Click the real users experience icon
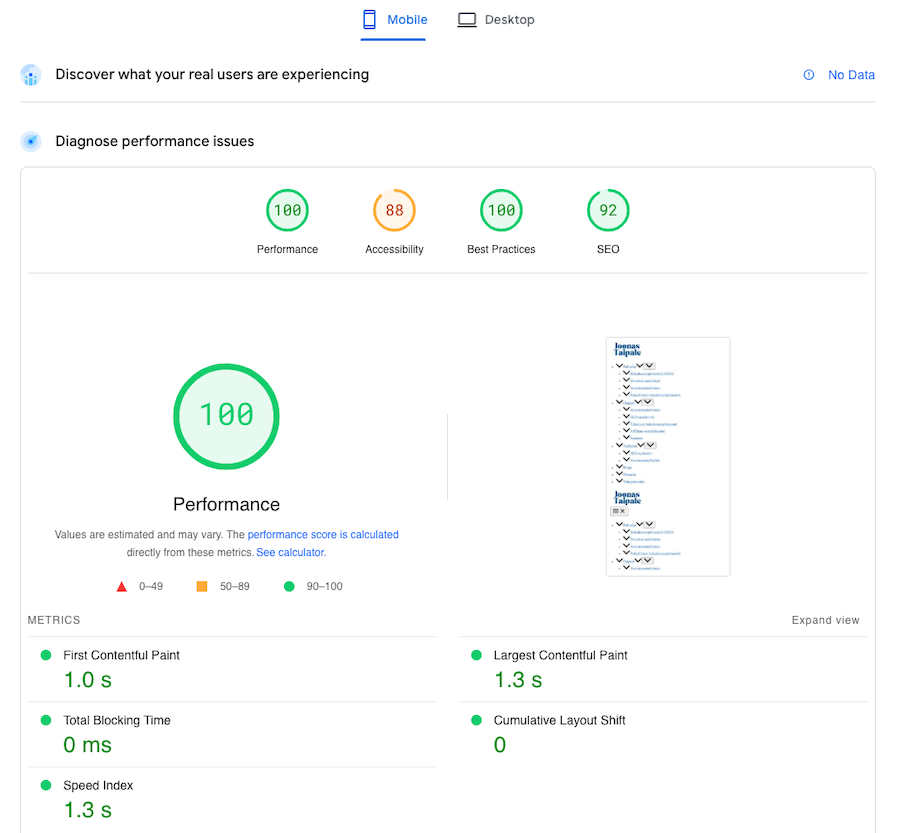This screenshot has height=833, width=910. tap(31, 75)
